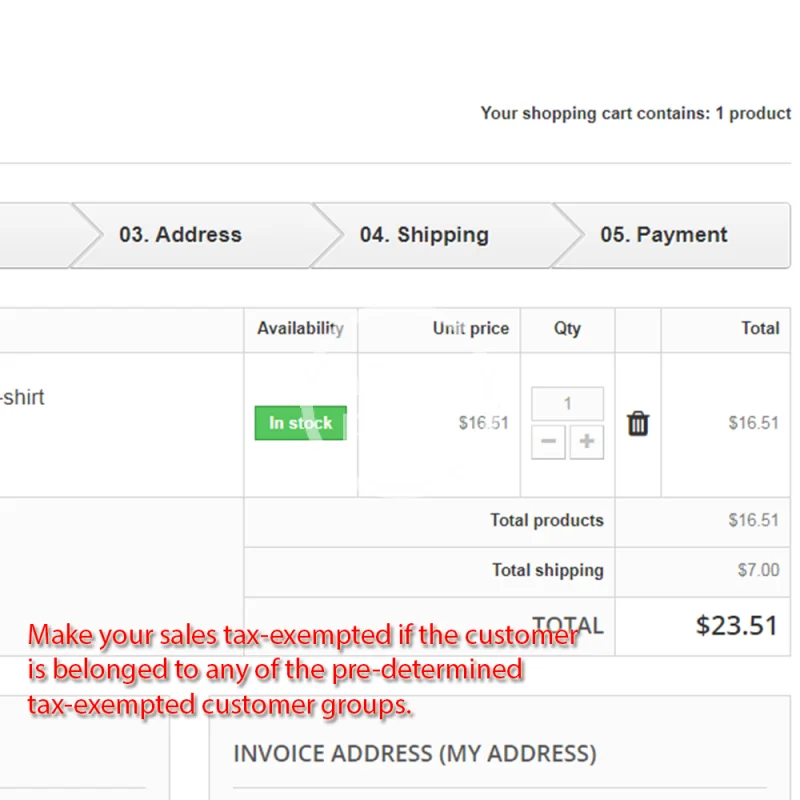Increase quantity with the plus button
Screen dimensions: 800x800
[x=587, y=441]
